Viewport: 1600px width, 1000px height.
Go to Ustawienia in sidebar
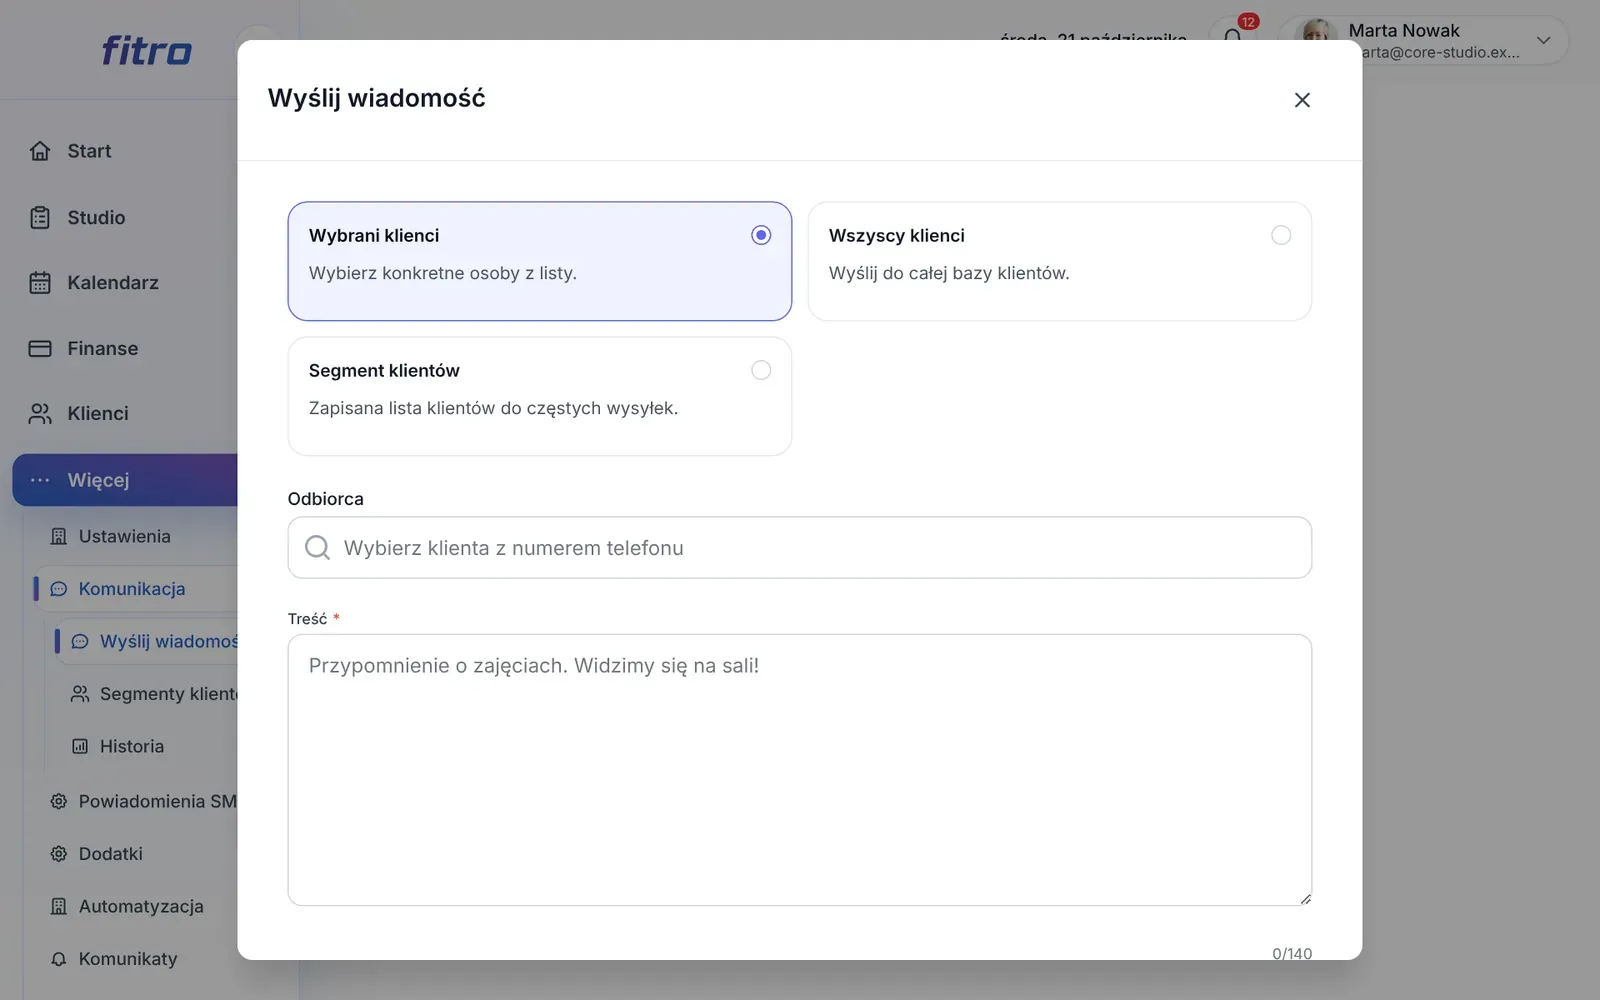[125, 536]
